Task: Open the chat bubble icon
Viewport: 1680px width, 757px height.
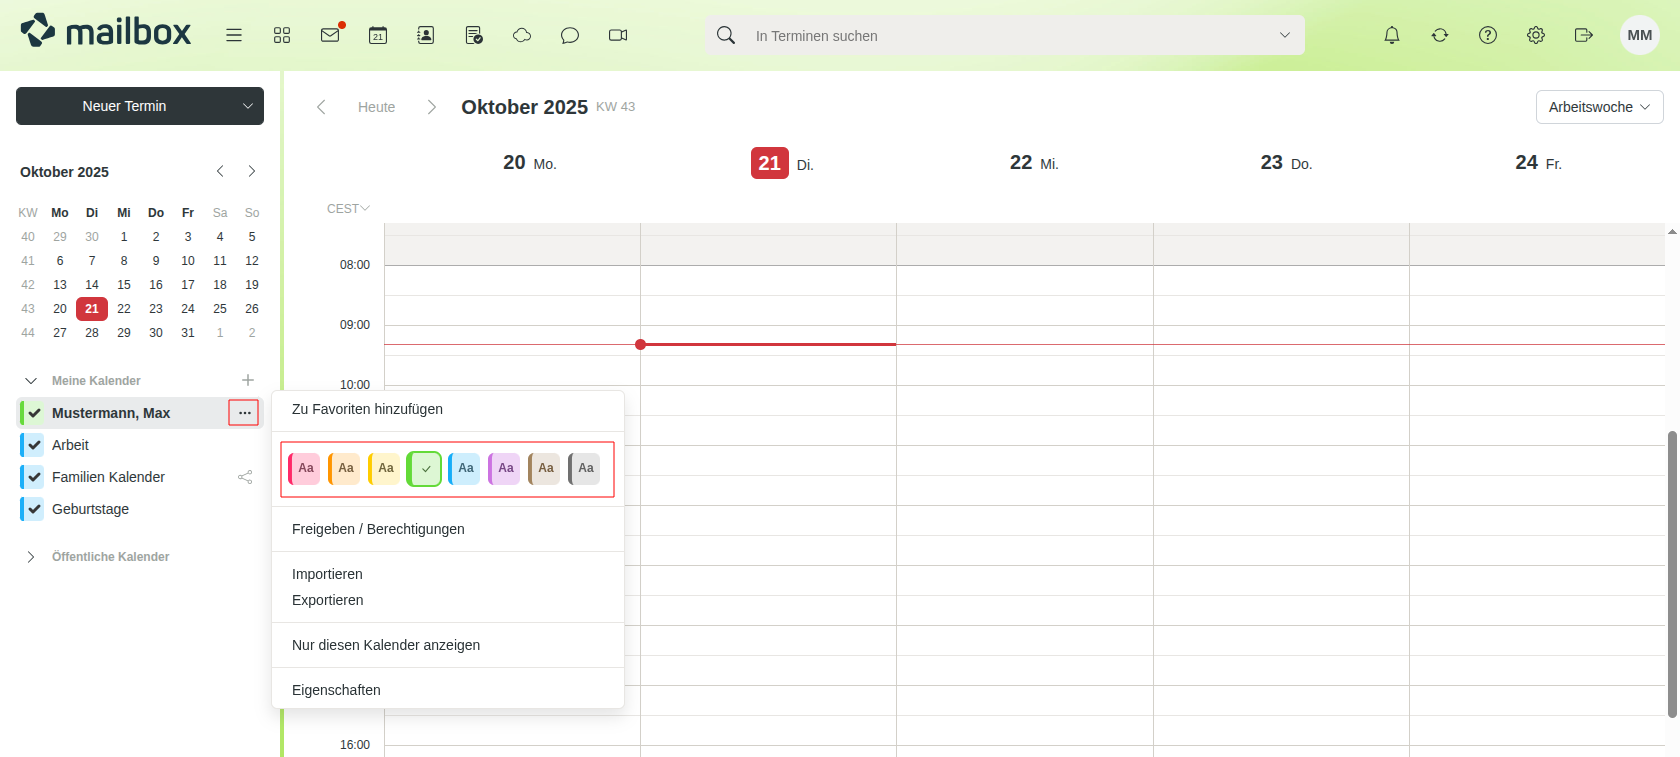Action: point(570,35)
